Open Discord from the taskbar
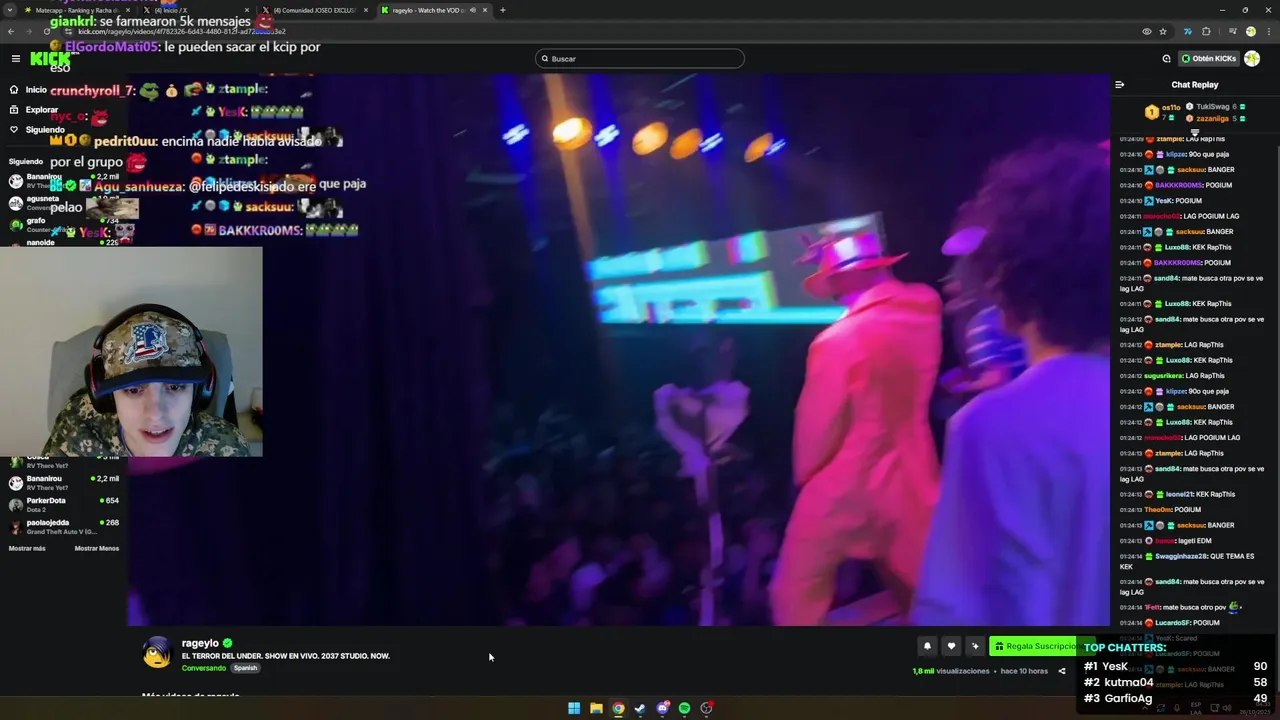This screenshot has height=720, width=1280. [x=662, y=708]
